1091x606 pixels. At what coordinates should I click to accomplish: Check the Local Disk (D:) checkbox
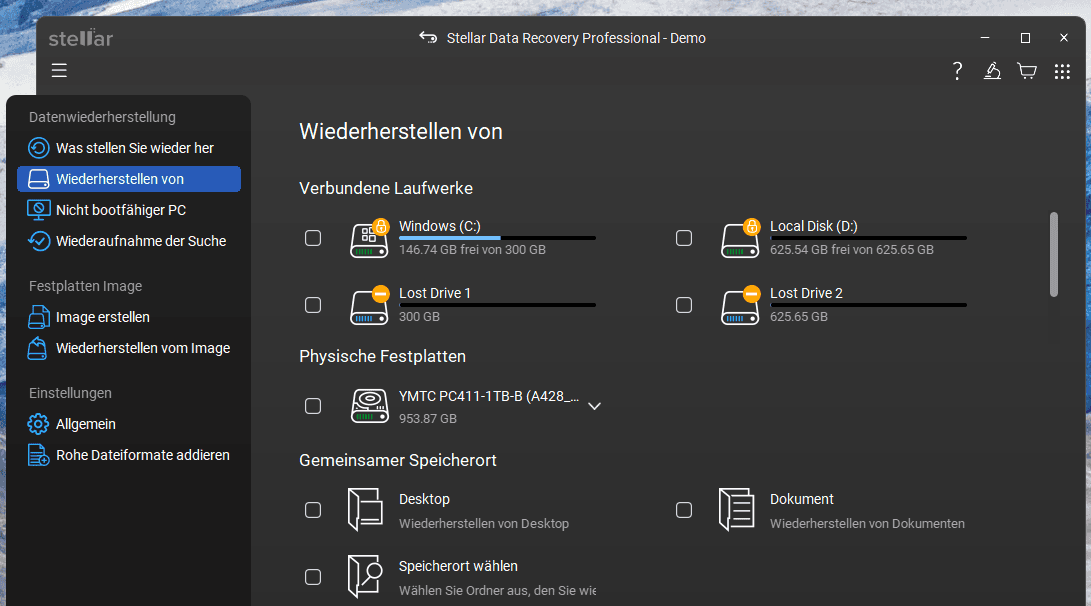684,238
